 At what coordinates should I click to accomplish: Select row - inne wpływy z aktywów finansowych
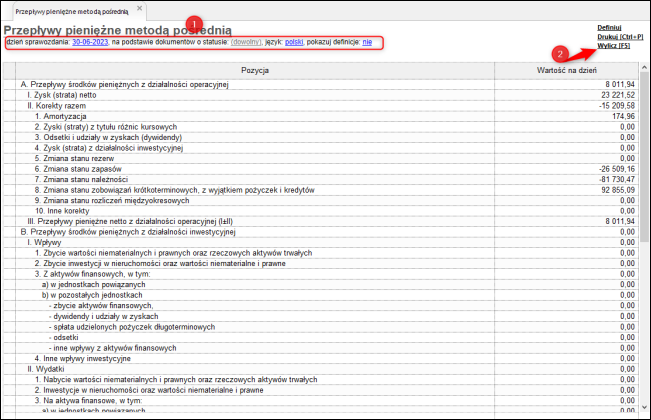pyautogui.click(x=321, y=348)
